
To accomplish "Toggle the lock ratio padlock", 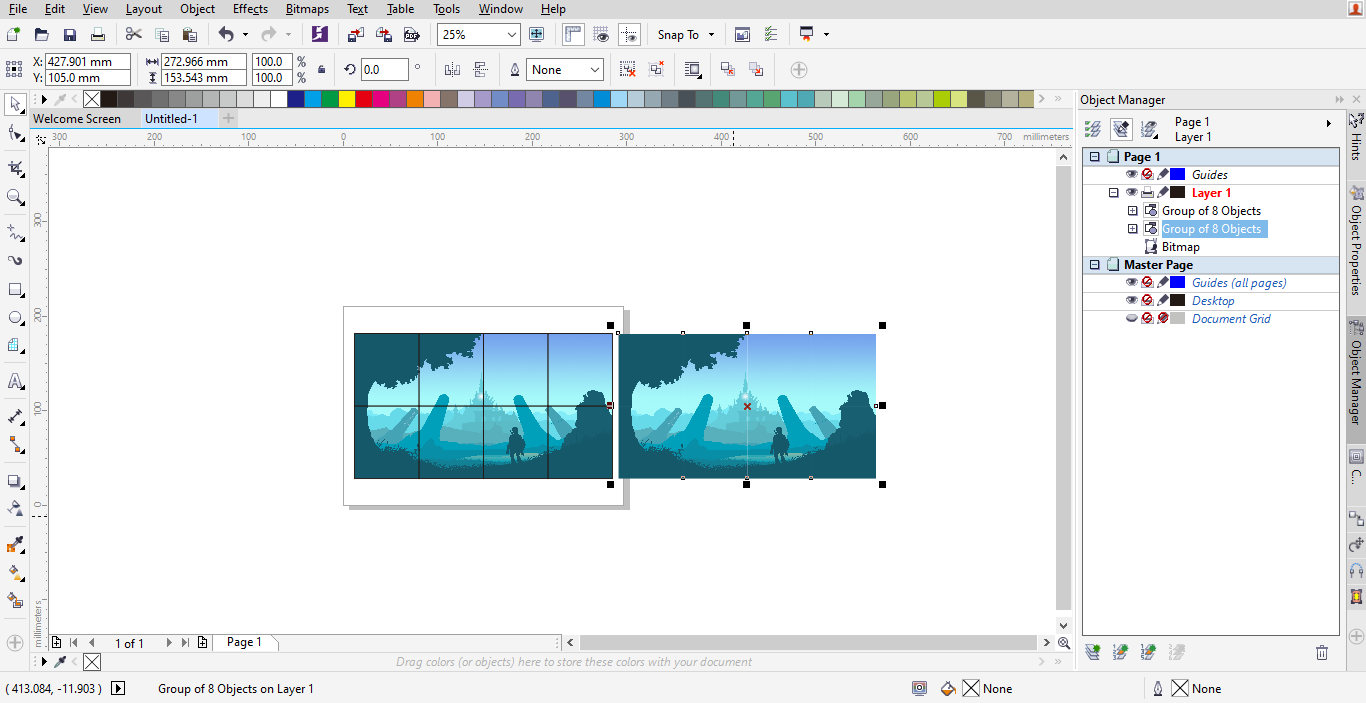I will point(321,70).
